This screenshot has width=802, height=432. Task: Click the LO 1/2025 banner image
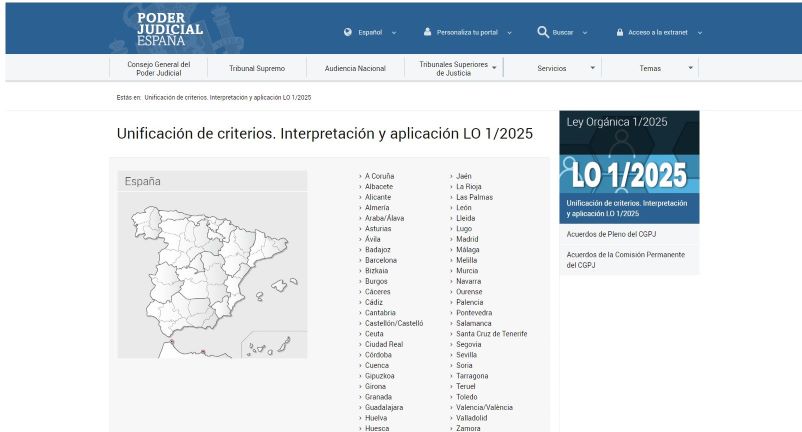(x=629, y=175)
